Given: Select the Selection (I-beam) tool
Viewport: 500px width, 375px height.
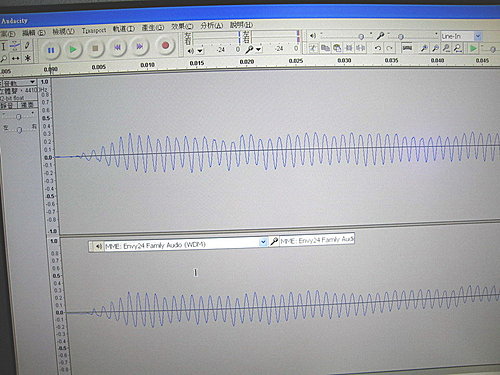Looking at the screenshot, I should [x=3, y=46].
